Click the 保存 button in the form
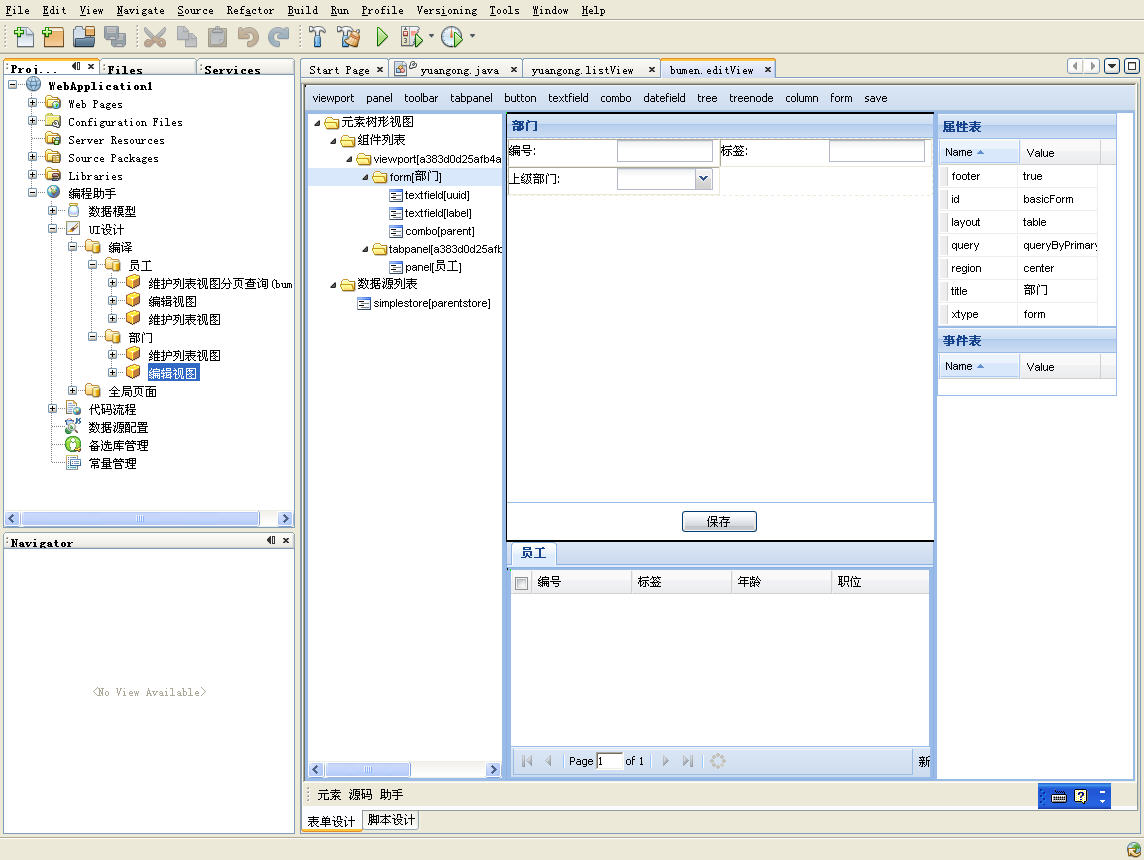1144x860 pixels. point(719,521)
